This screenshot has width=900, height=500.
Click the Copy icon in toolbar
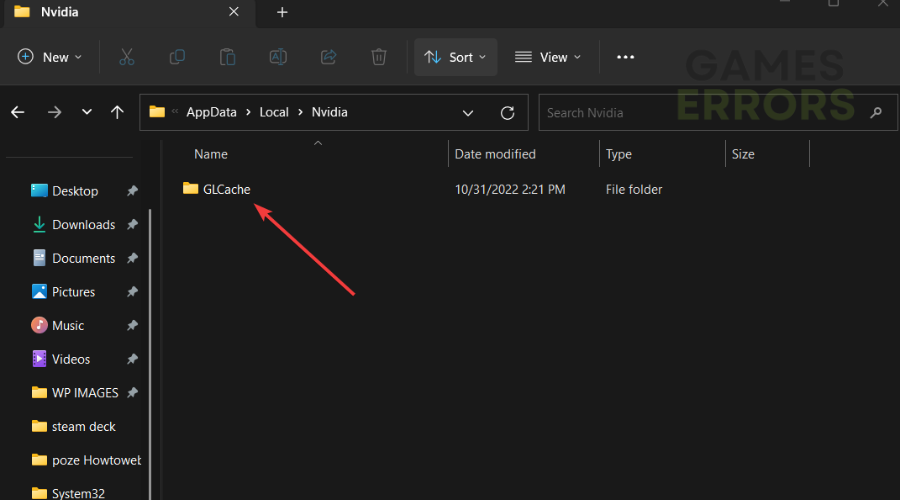pyautogui.click(x=177, y=57)
